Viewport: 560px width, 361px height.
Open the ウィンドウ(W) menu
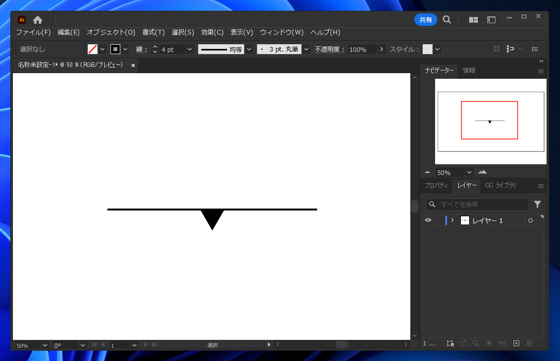281,32
